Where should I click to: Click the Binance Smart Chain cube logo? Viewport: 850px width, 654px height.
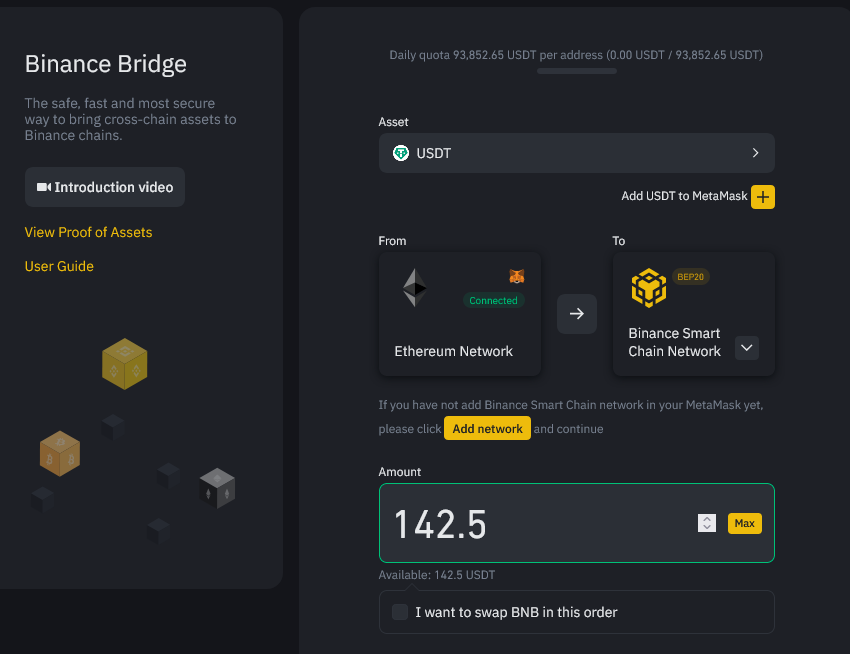pos(648,288)
